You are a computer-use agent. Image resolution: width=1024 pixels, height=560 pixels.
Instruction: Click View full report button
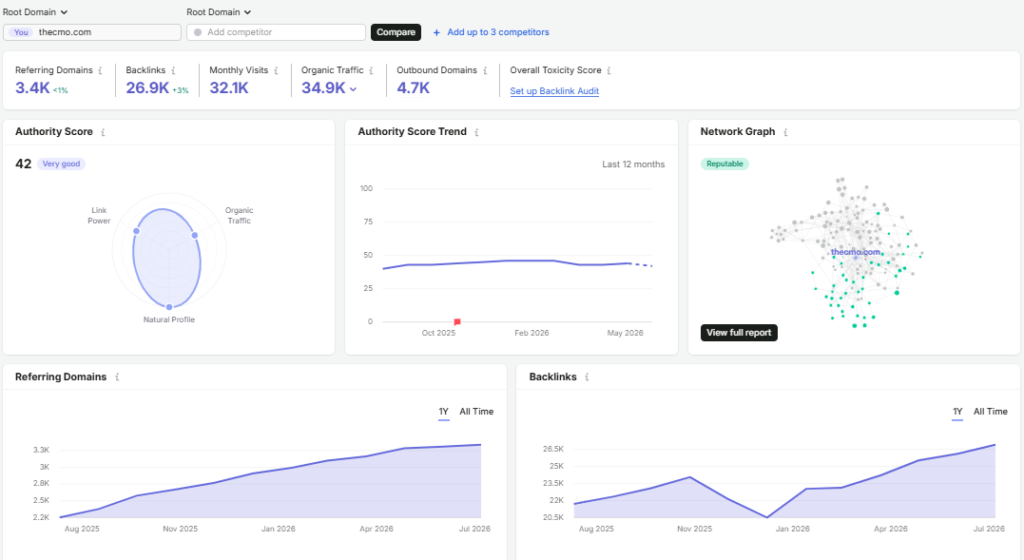(739, 333)
